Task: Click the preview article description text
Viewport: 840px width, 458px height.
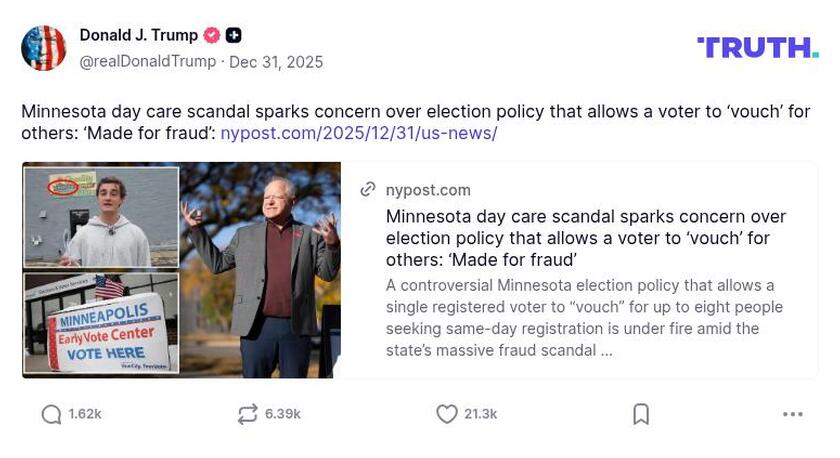Action: pos(585,318)
